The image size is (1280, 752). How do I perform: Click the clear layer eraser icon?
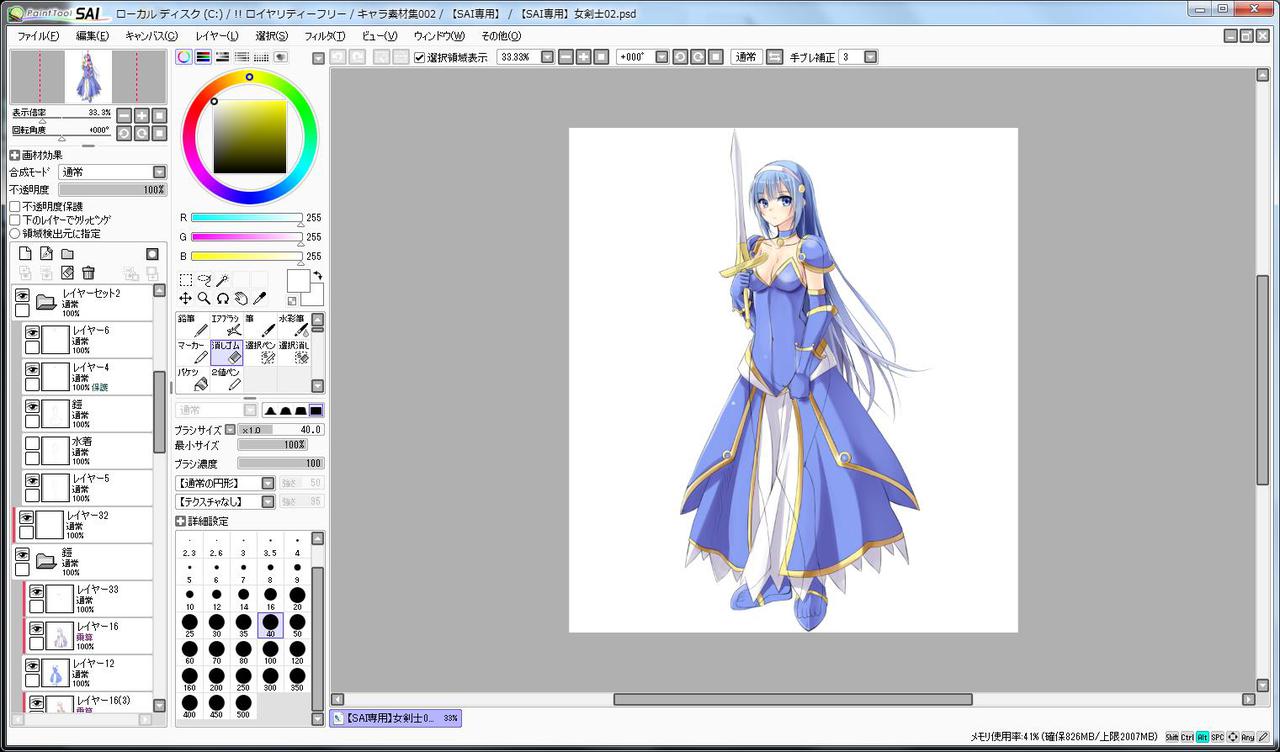coord(67,272)
